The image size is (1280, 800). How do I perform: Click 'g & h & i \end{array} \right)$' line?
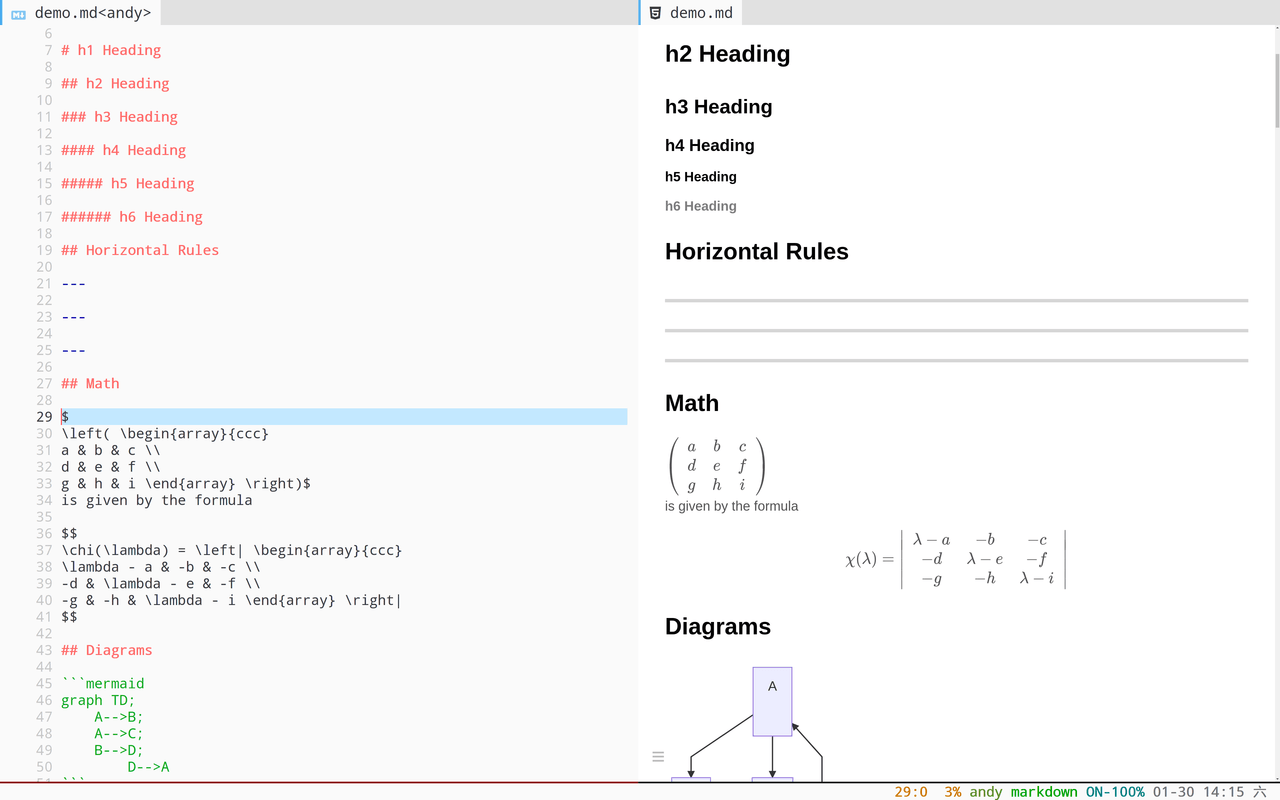(x=186, y=484)
